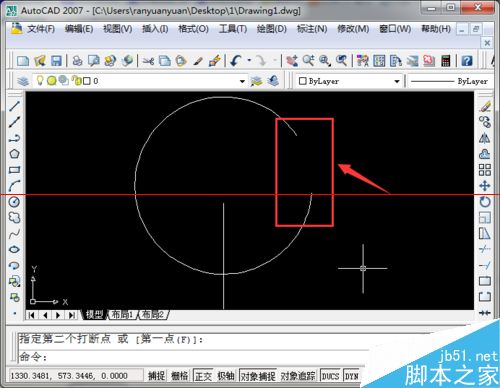This screenshot has width=500, height=388.
Task: Open the Layer Properties Manager
Action: coord(23,81)
